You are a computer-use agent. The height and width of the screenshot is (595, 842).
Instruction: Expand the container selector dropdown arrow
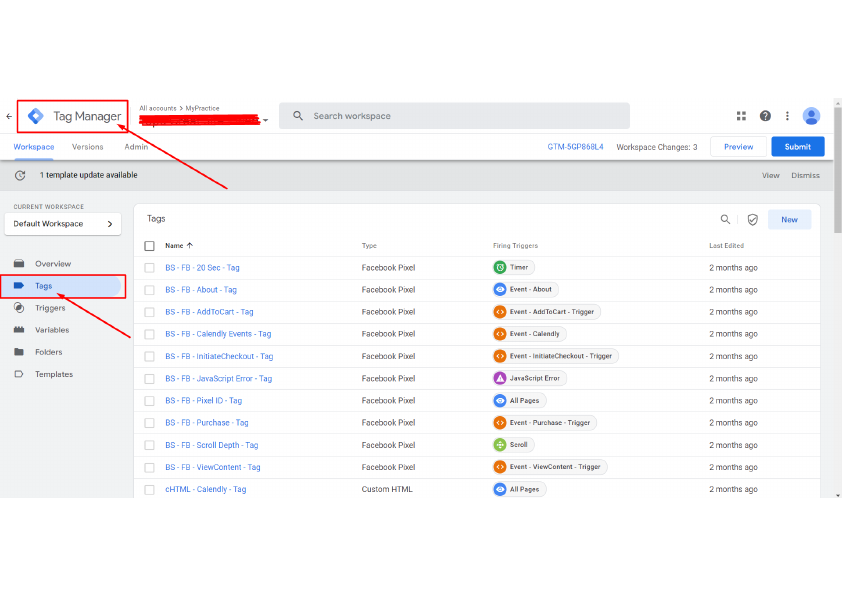(x=265, y=120)
